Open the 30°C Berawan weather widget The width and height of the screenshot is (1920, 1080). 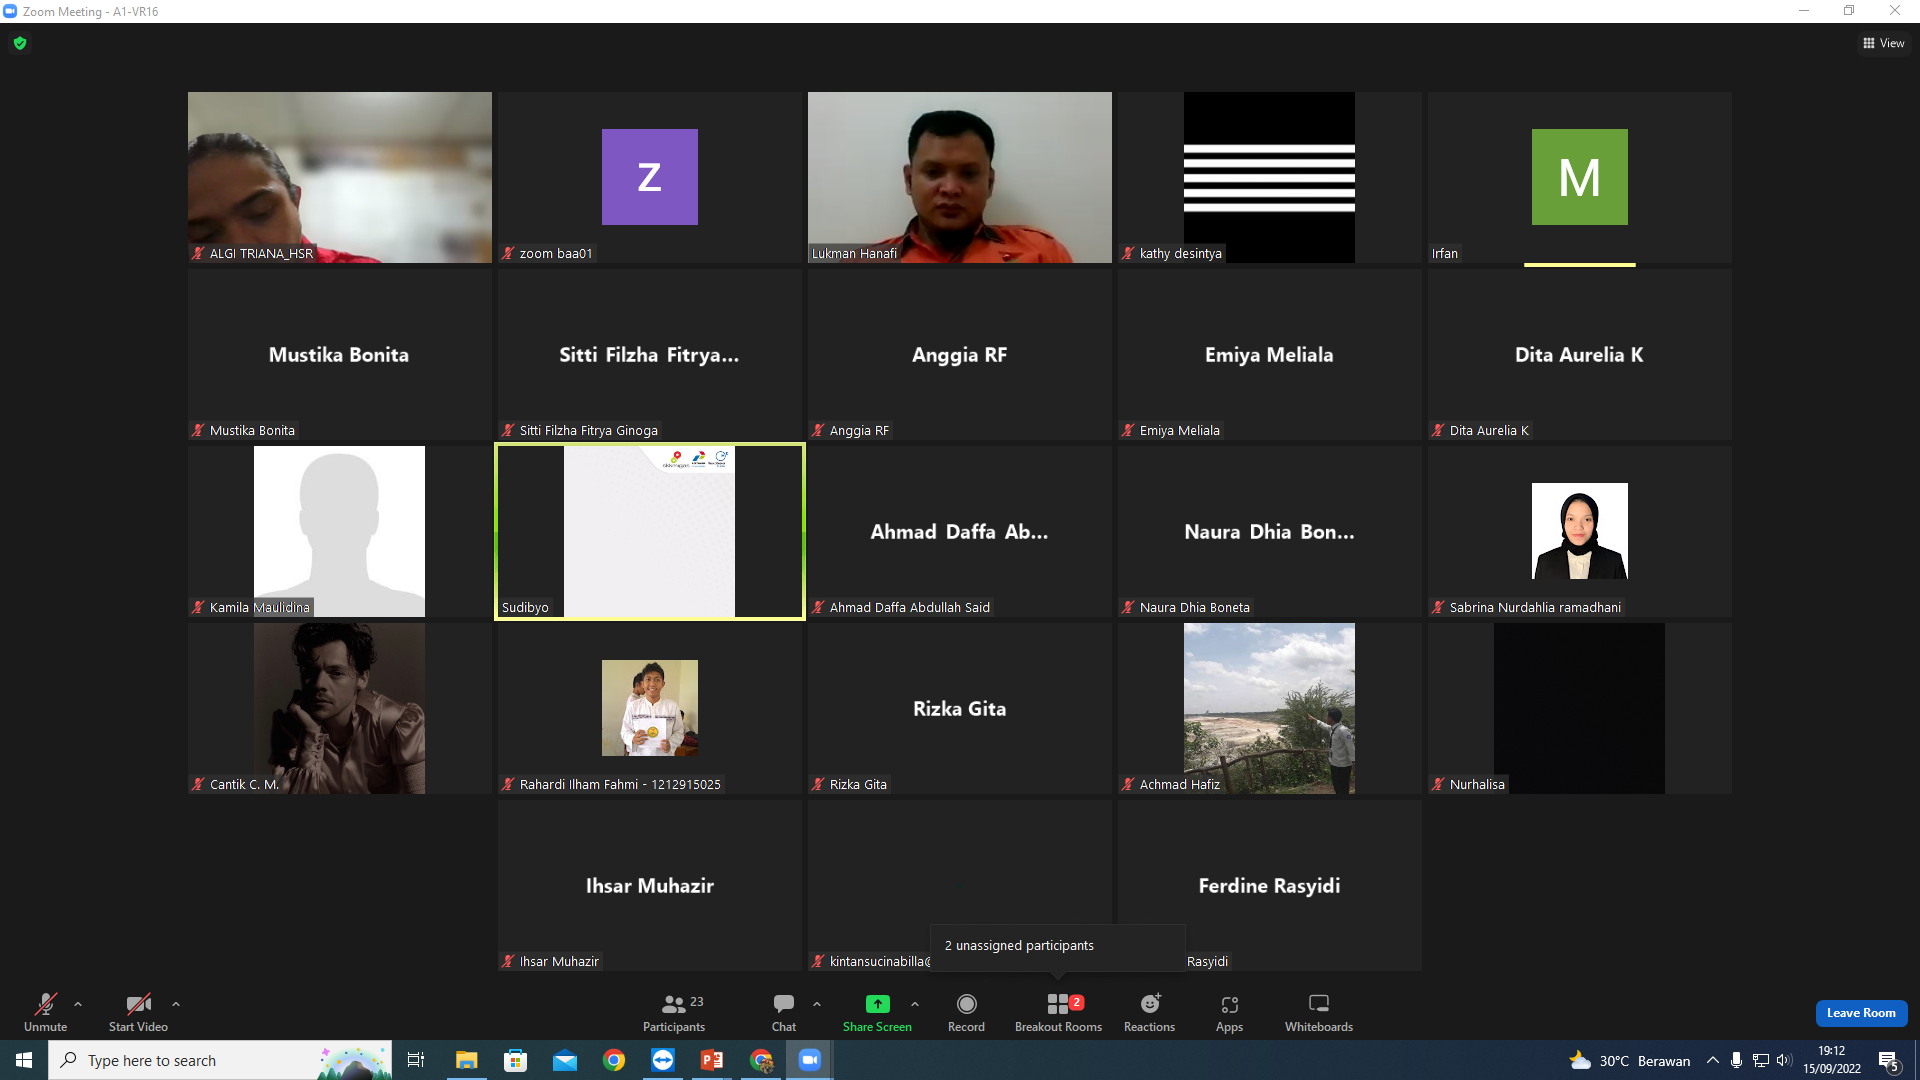1630,1060
